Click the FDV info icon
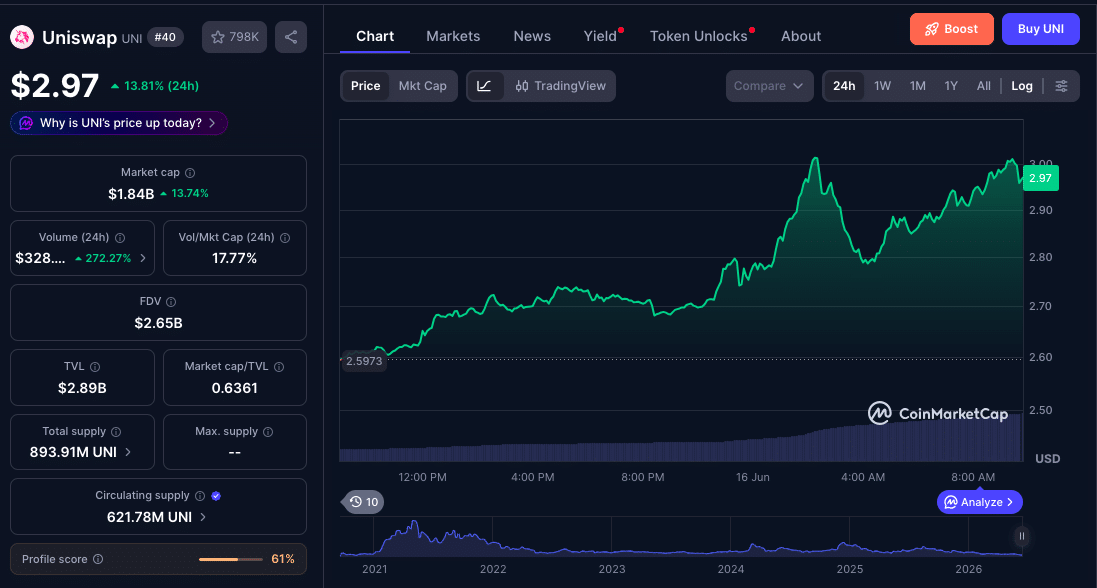1097x588 pixels. [x=171, y=302]
